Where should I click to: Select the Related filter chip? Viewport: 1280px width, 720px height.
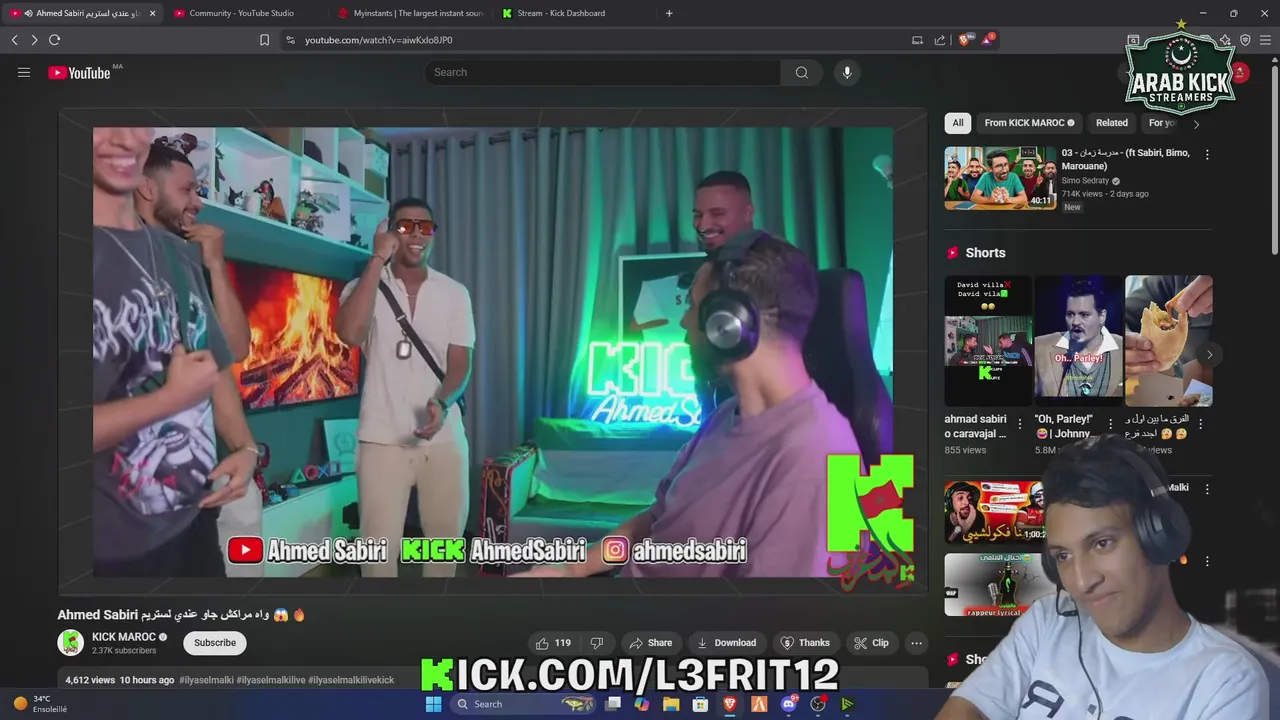[1111, 123]
